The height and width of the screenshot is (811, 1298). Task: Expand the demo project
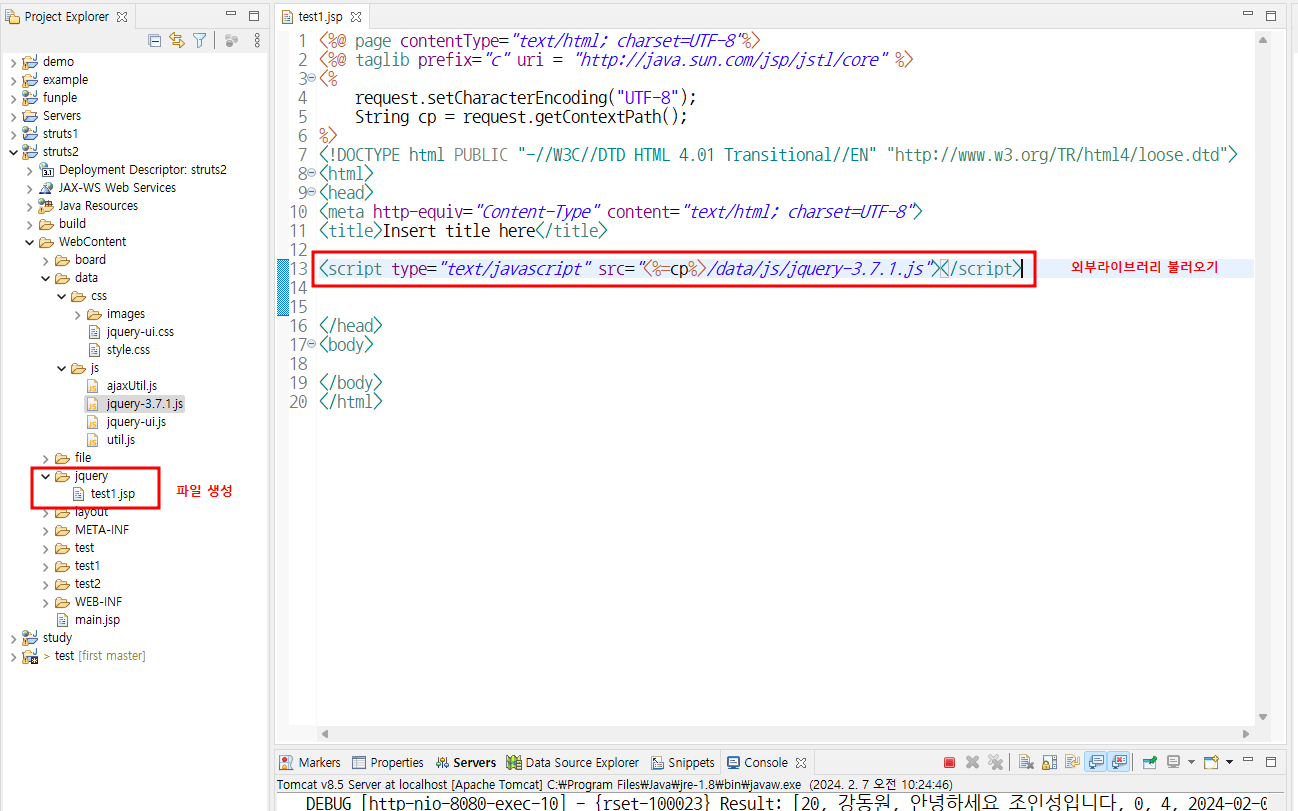13,62
